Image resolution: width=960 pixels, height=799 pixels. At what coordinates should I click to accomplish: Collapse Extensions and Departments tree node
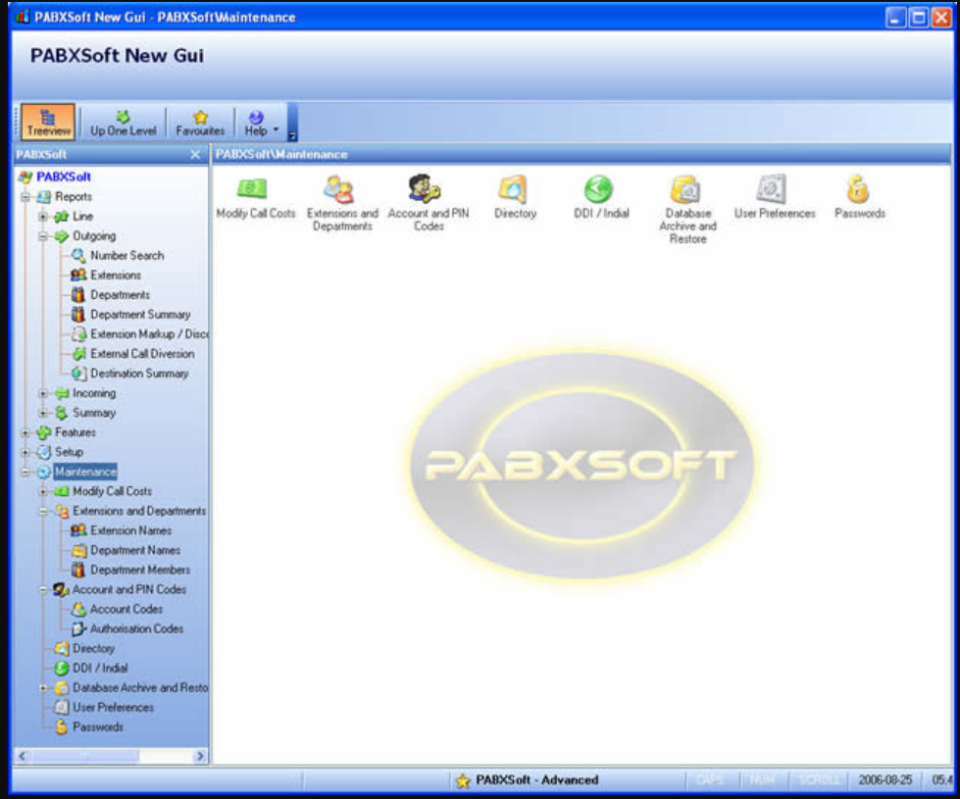(43, 511)
